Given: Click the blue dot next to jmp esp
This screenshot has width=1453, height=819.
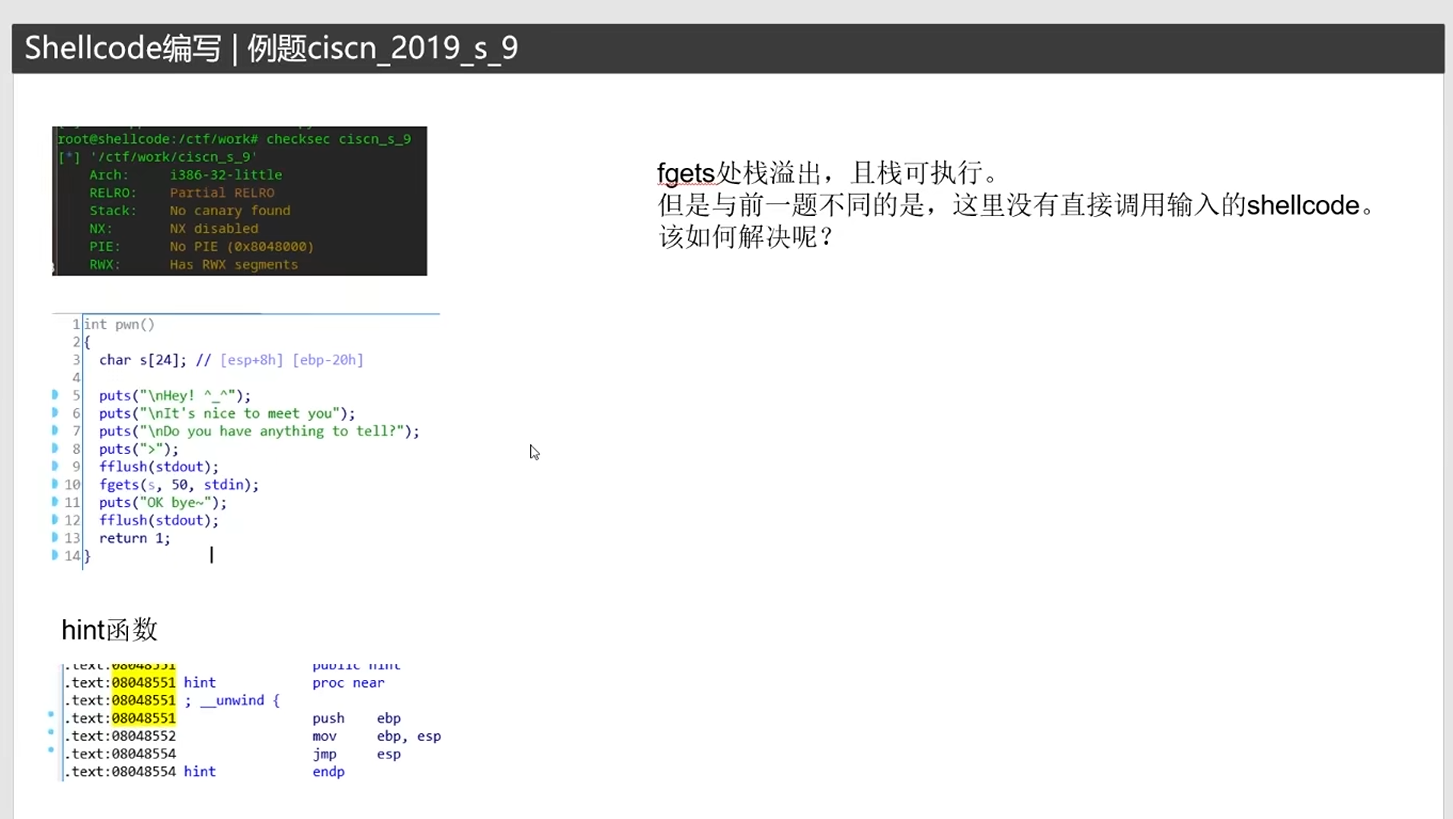Looking at the screenshot, I should (51, 750).
